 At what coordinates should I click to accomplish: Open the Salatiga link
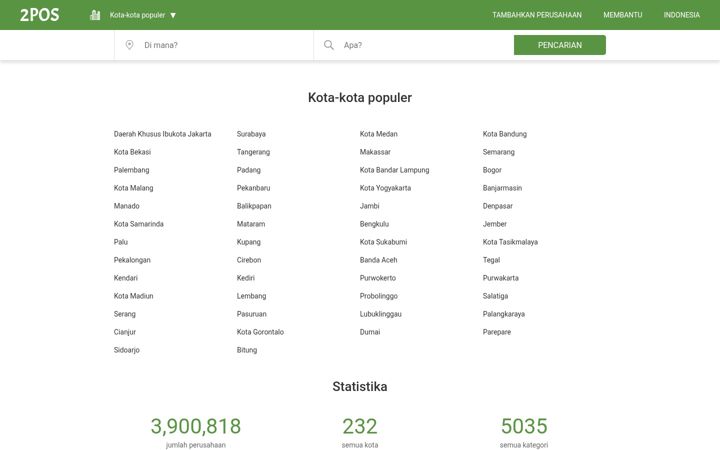[x=495, y=296]
